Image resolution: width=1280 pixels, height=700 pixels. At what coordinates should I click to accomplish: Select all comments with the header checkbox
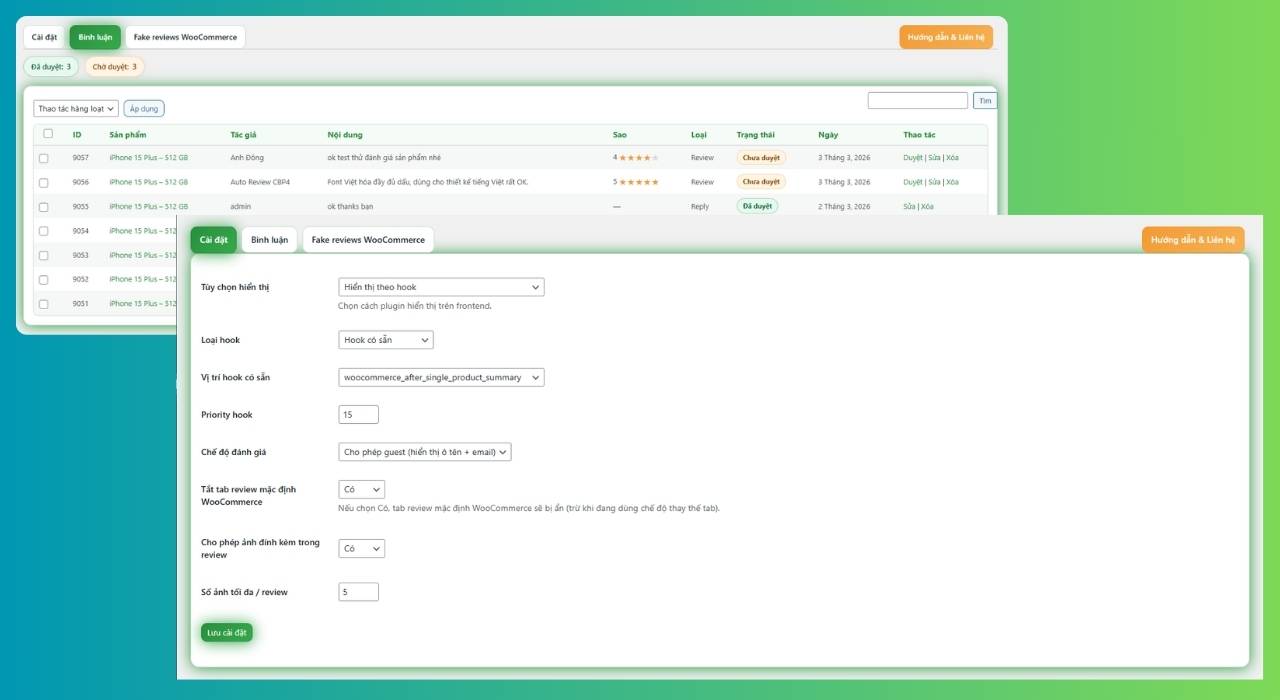coord(47,134)
